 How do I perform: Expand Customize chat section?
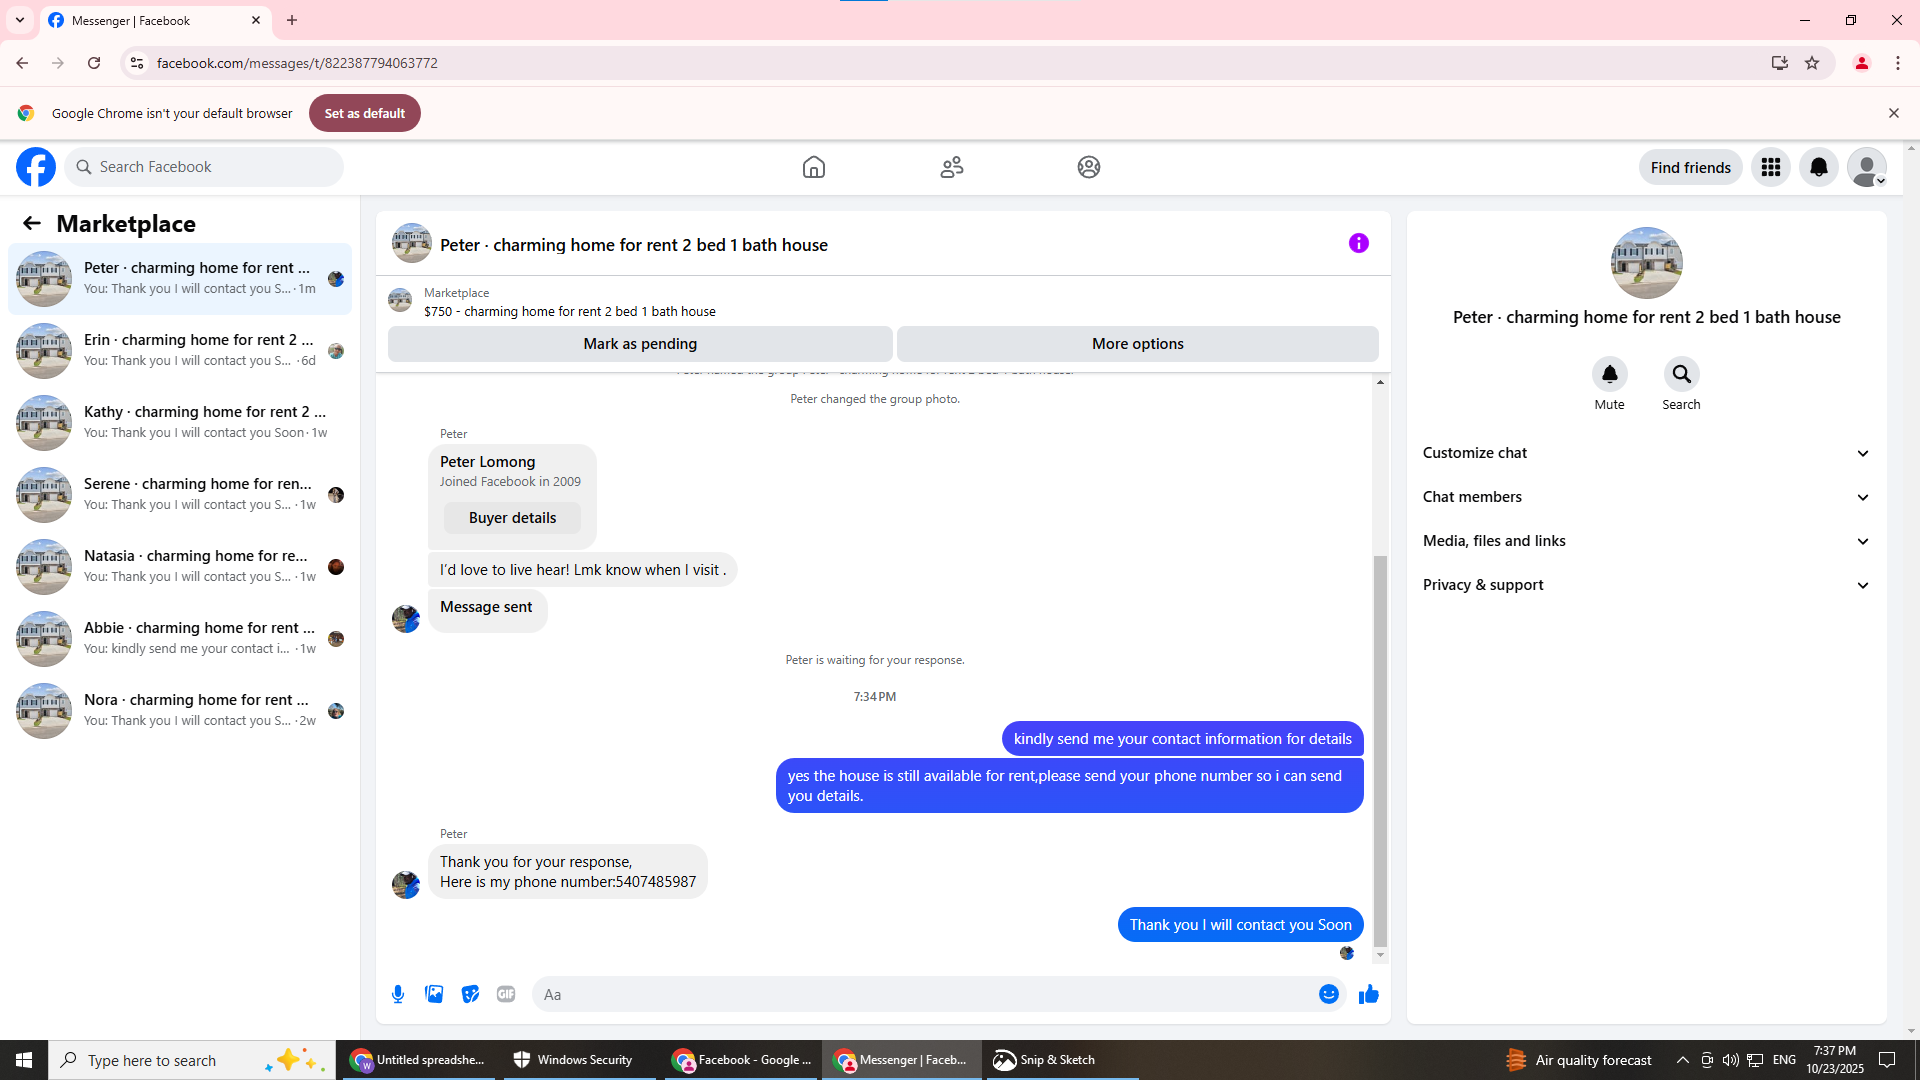click(x=1646, y=453)
